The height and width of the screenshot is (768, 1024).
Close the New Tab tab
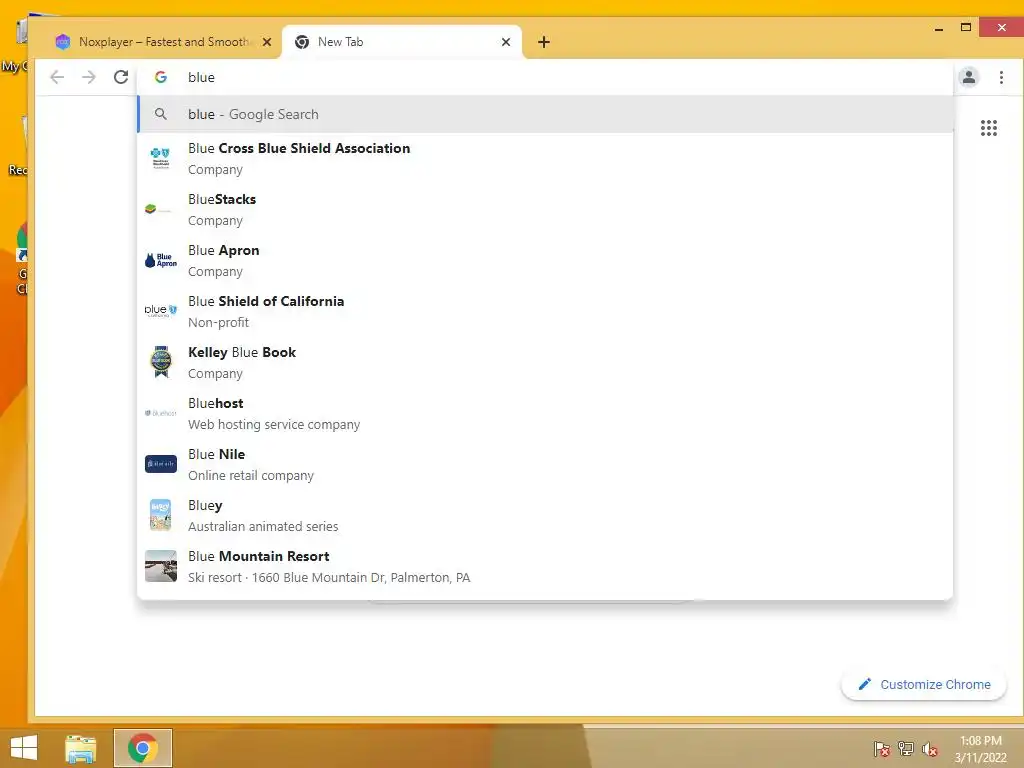coord(505,42)
